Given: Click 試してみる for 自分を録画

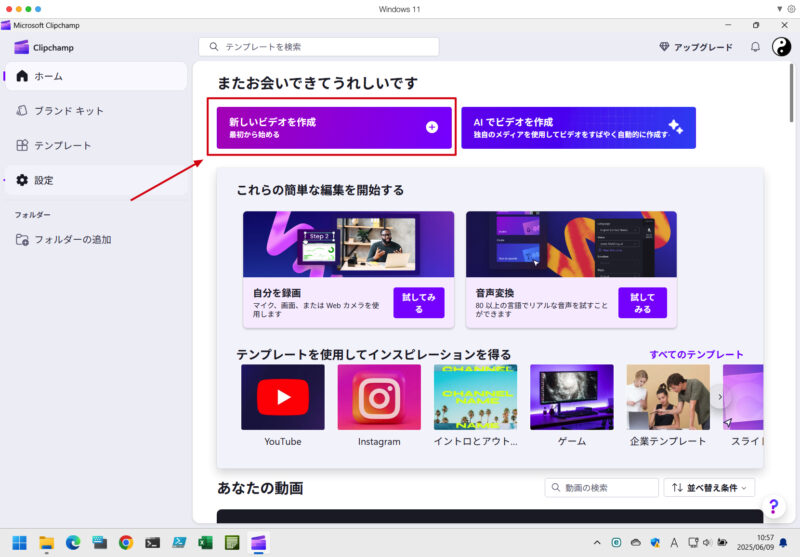Looking at the screenshot, I should [419, 303].
